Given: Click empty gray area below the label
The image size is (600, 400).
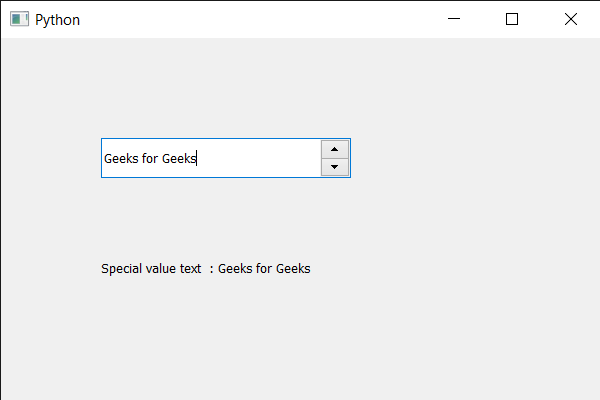Looking at the screenshot, I should (300, 340).
